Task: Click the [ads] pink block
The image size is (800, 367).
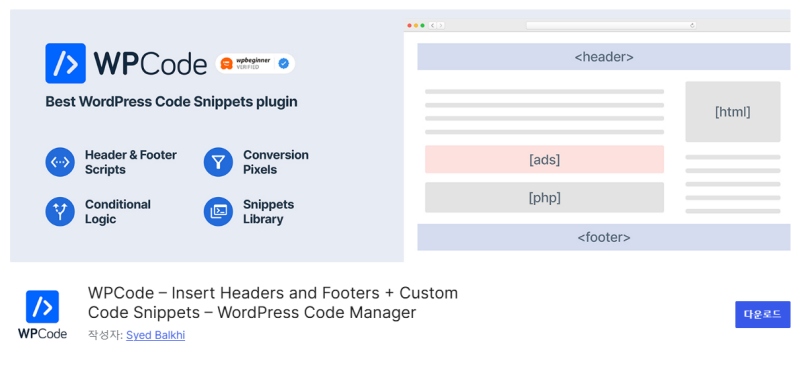Action: (x=544, y=159)
